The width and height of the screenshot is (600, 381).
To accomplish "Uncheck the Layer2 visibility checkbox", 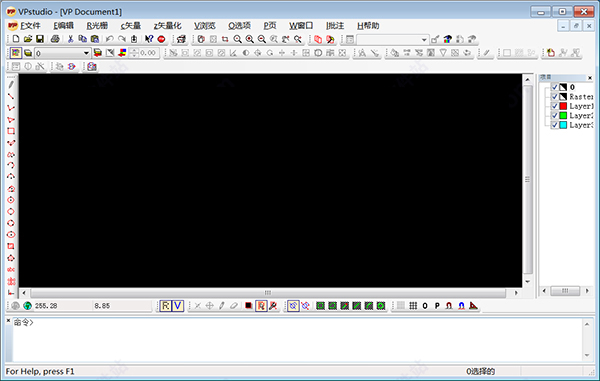I will (554, 116).
